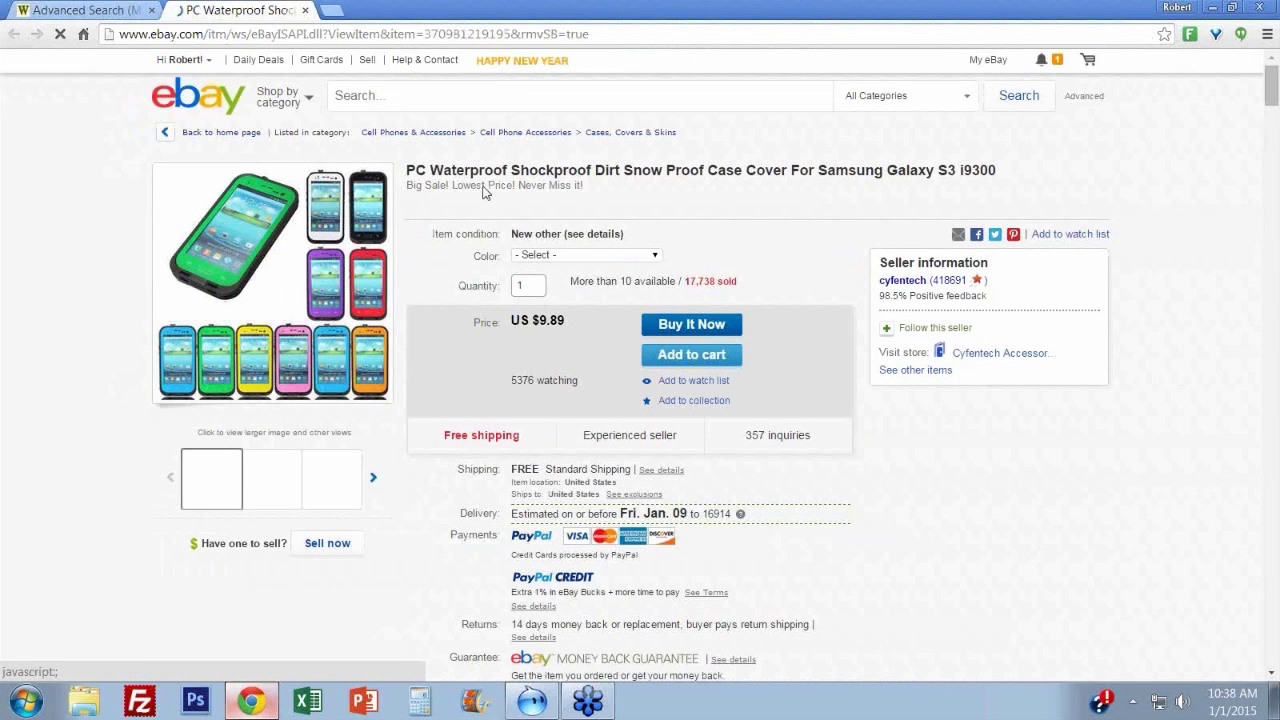Click the Quantity input field
The image size is (1280, 720).
(x=528, y=285)
